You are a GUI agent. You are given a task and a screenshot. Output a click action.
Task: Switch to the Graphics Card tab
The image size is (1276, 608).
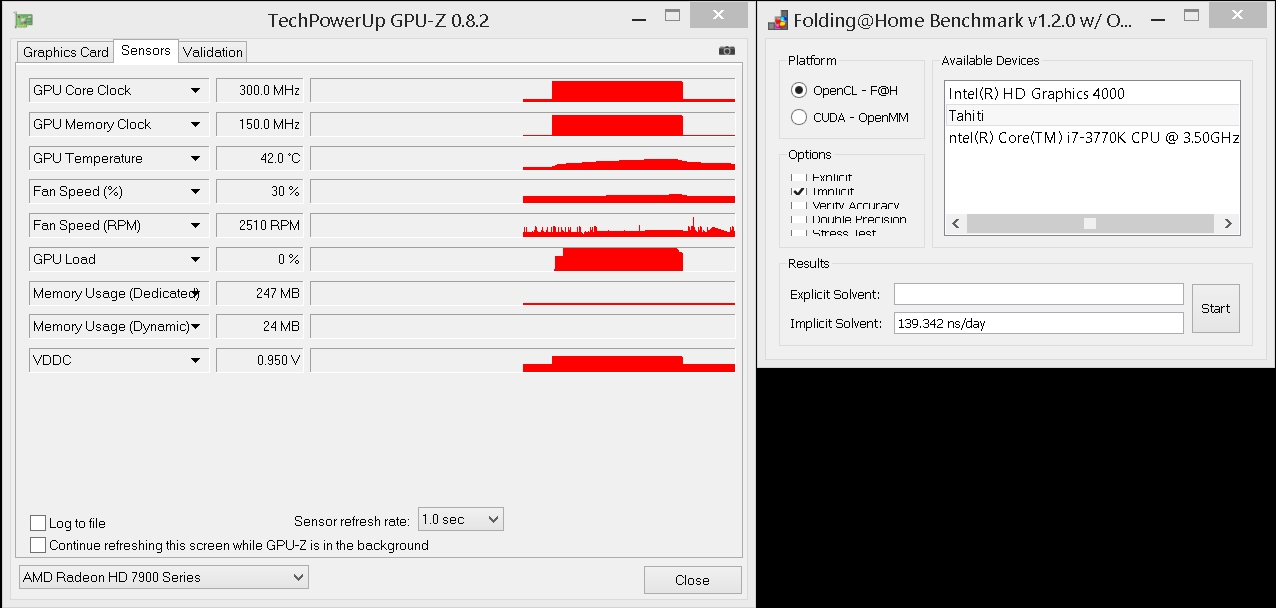tap(66, 52)
